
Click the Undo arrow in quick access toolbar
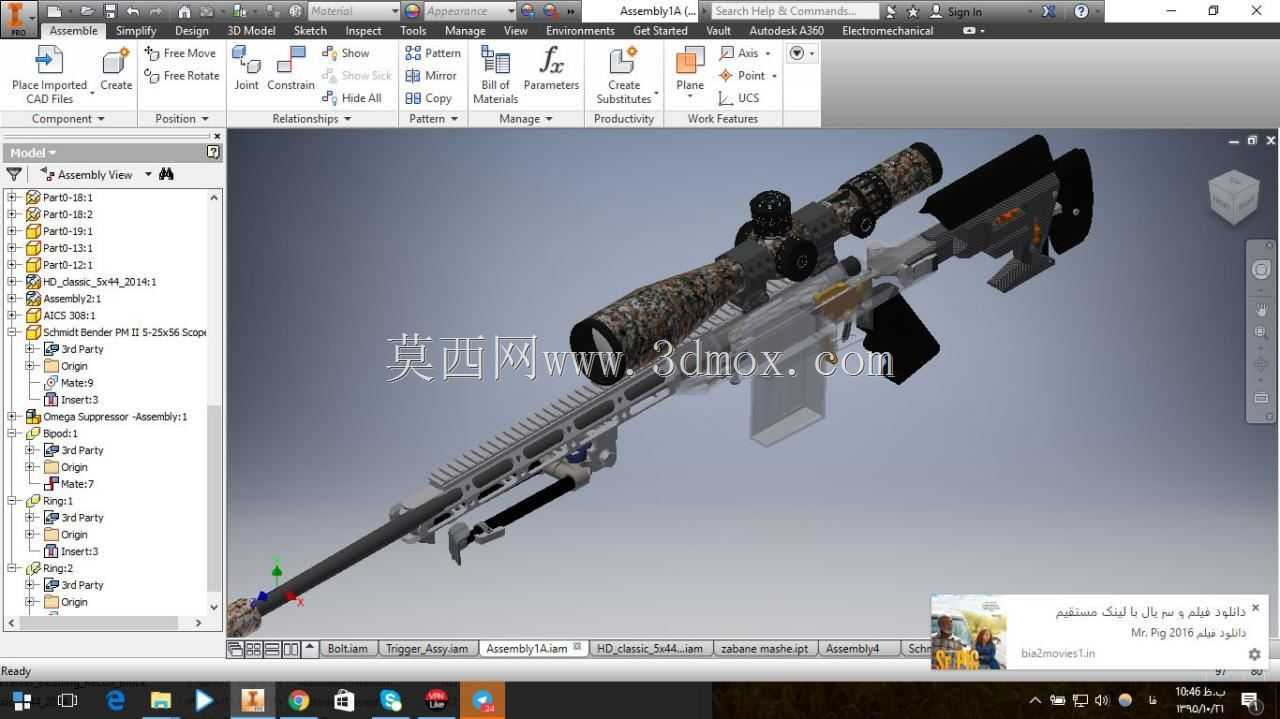coord(132,11)
